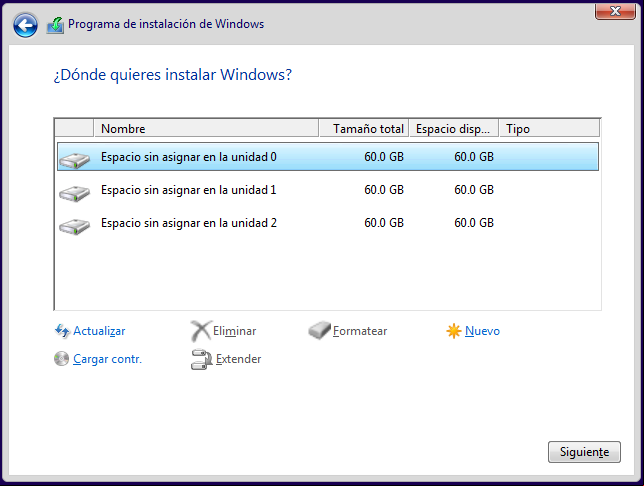The image size is (644, 486).
Task: Click the drive icon for unidad 2
Action: (74, 226)
